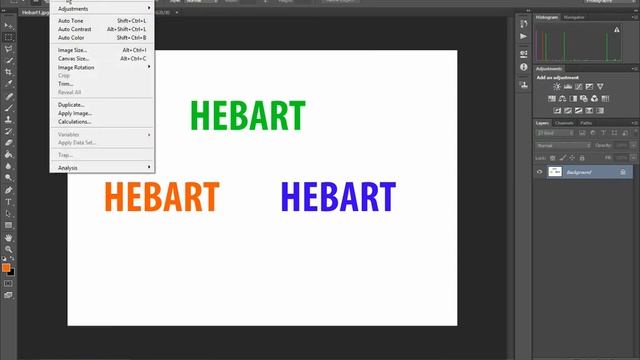Image resolution: width=640 pixels, height=360 pixels.
Task: Toggle lock all padlock in Layers
Action: [582, 158]
